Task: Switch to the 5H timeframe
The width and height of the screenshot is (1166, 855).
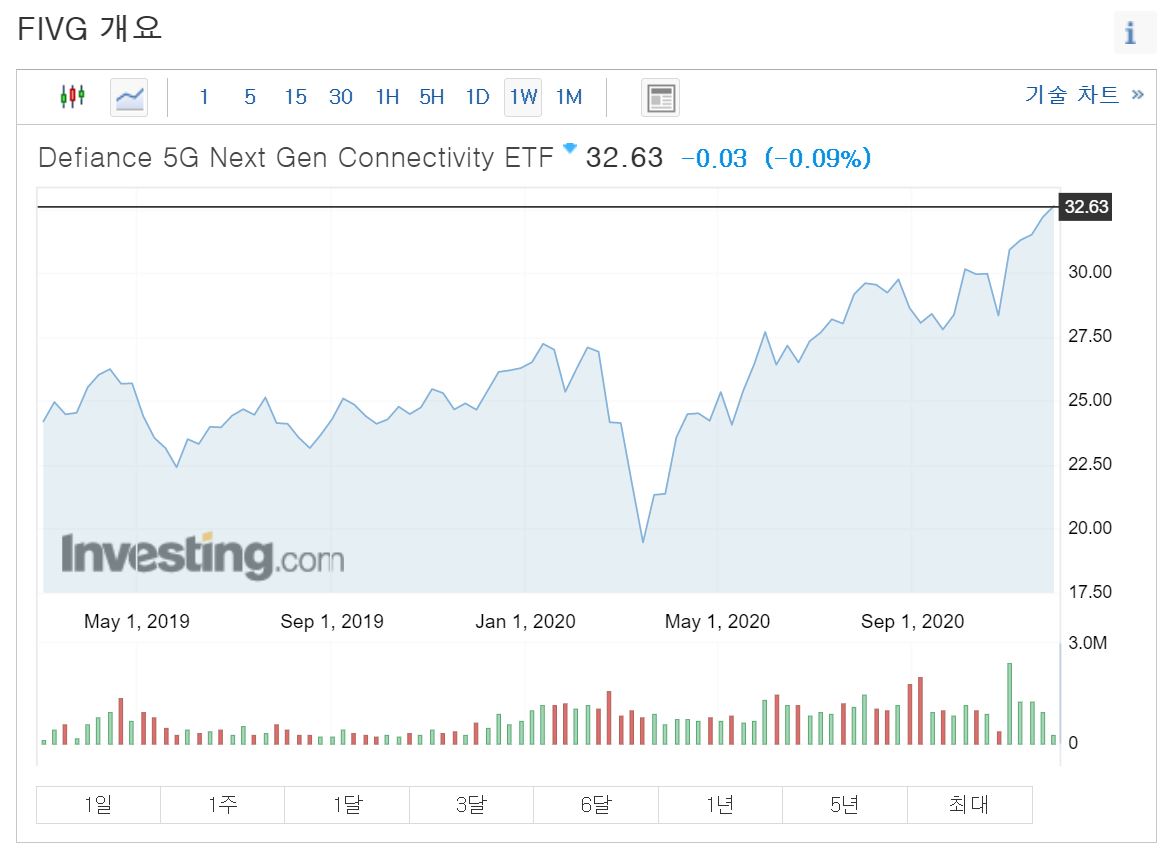Action: click(x=431, y=97)
